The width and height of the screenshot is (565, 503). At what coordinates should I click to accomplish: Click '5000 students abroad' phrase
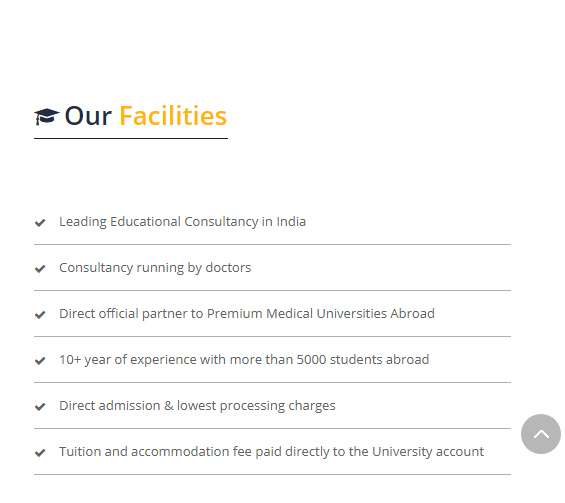pyautogui.click(x=363, y=360)
